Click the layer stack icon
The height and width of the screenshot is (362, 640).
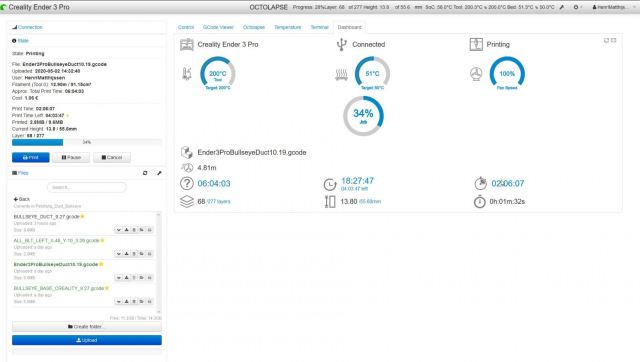click(187, 201)
